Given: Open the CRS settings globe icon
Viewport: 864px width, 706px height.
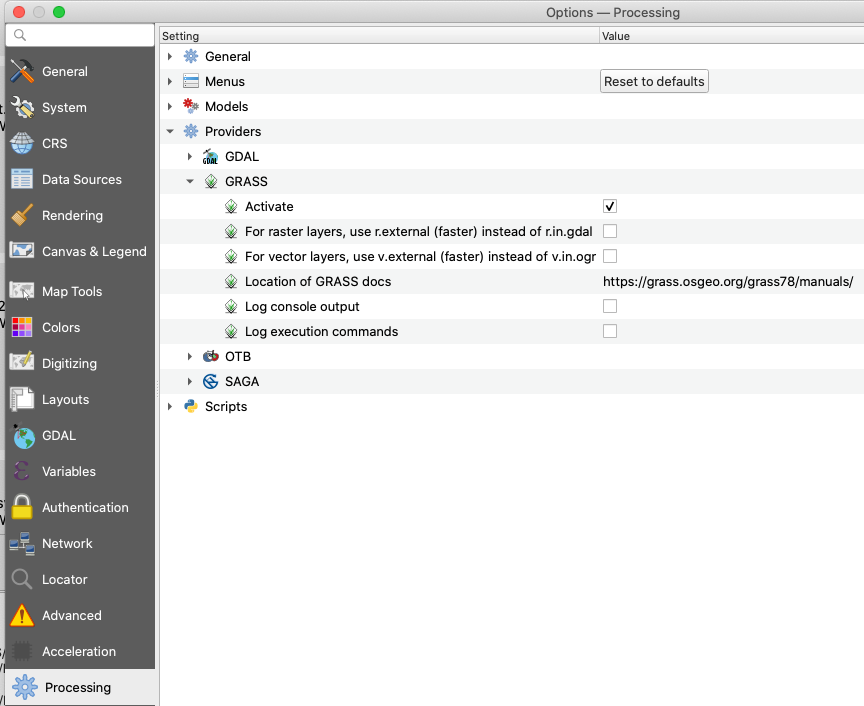Looking at the screenshot, I should coord(22,143).
